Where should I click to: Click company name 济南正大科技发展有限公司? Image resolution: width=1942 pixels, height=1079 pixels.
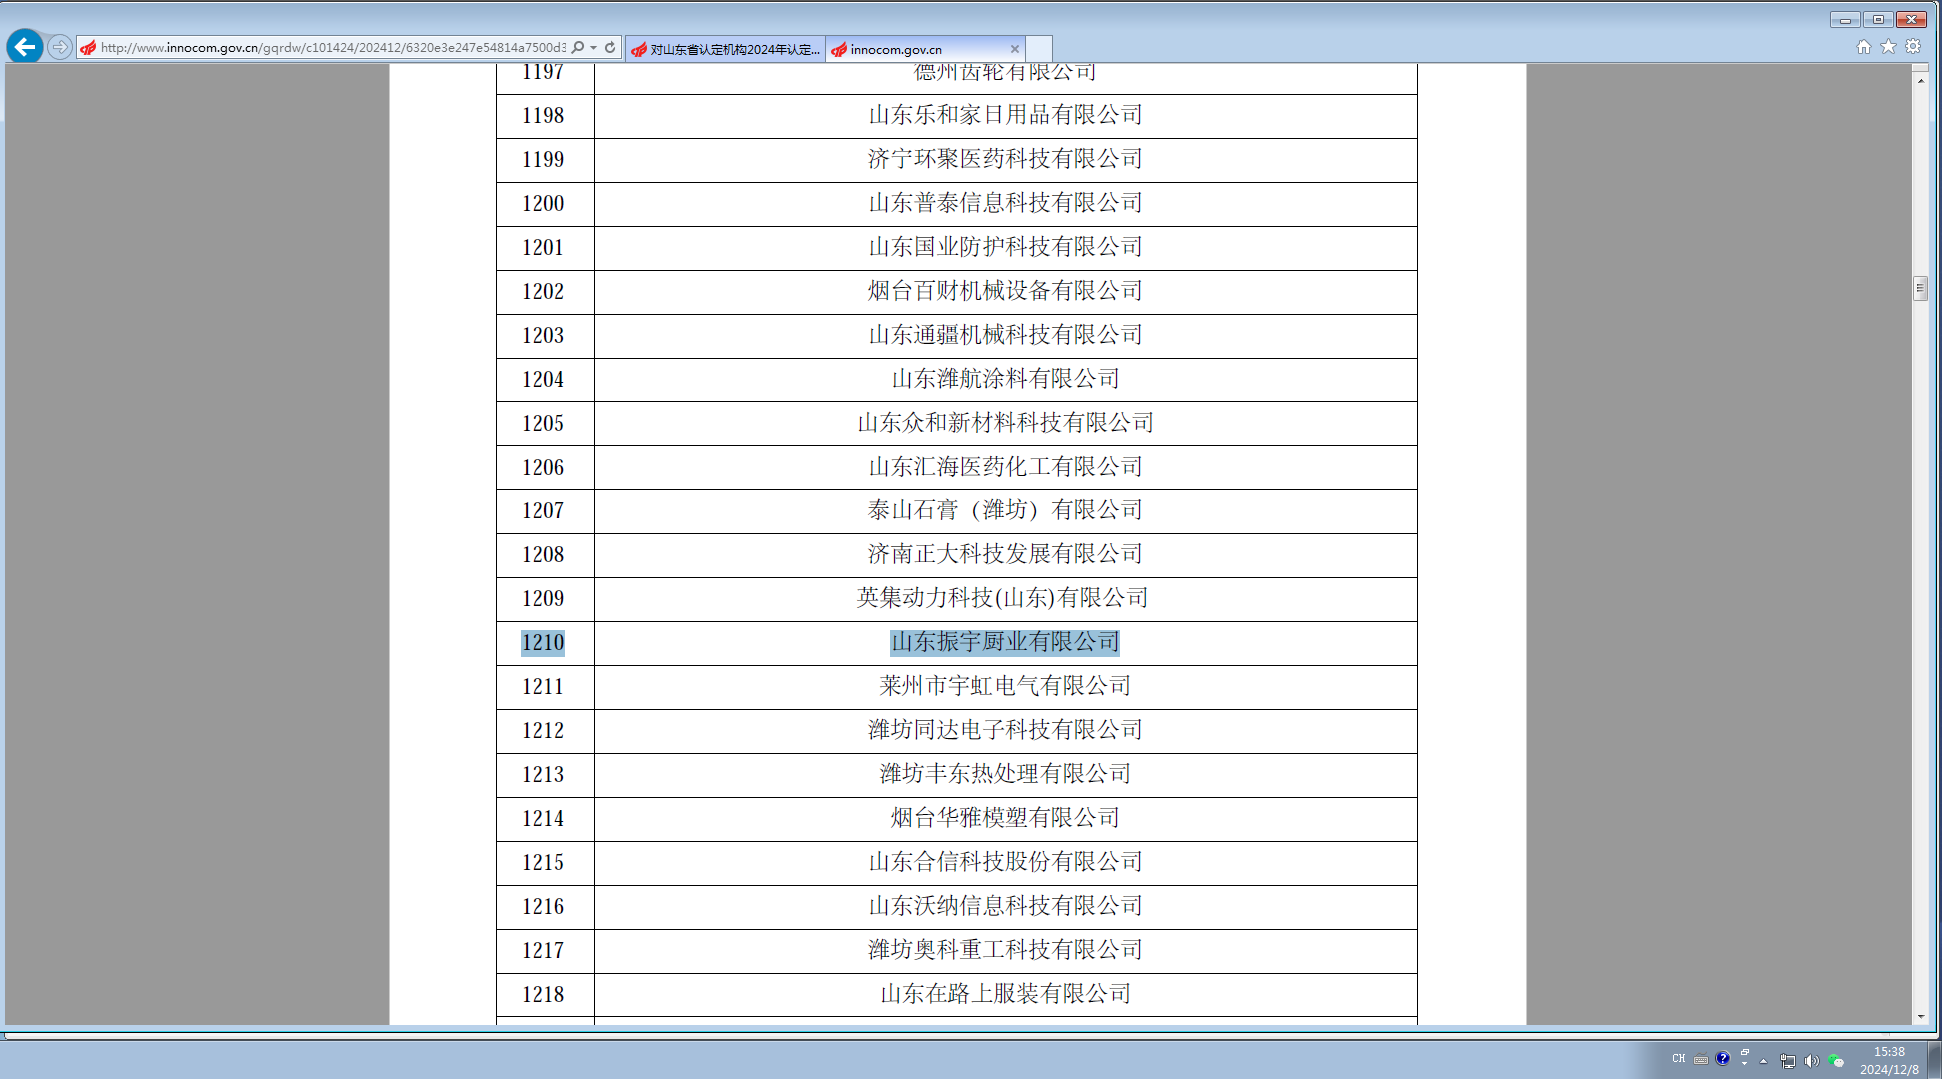point(1005,554)
